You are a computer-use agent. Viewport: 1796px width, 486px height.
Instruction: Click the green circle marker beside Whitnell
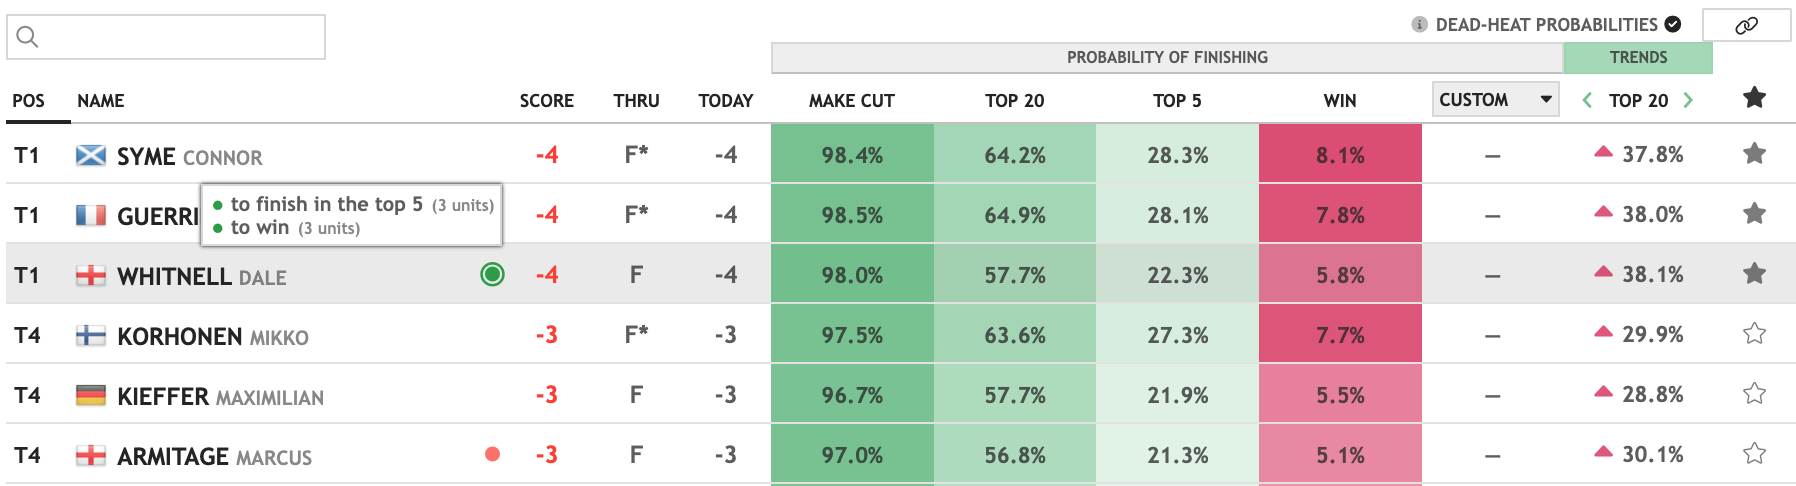coord(492,274)
